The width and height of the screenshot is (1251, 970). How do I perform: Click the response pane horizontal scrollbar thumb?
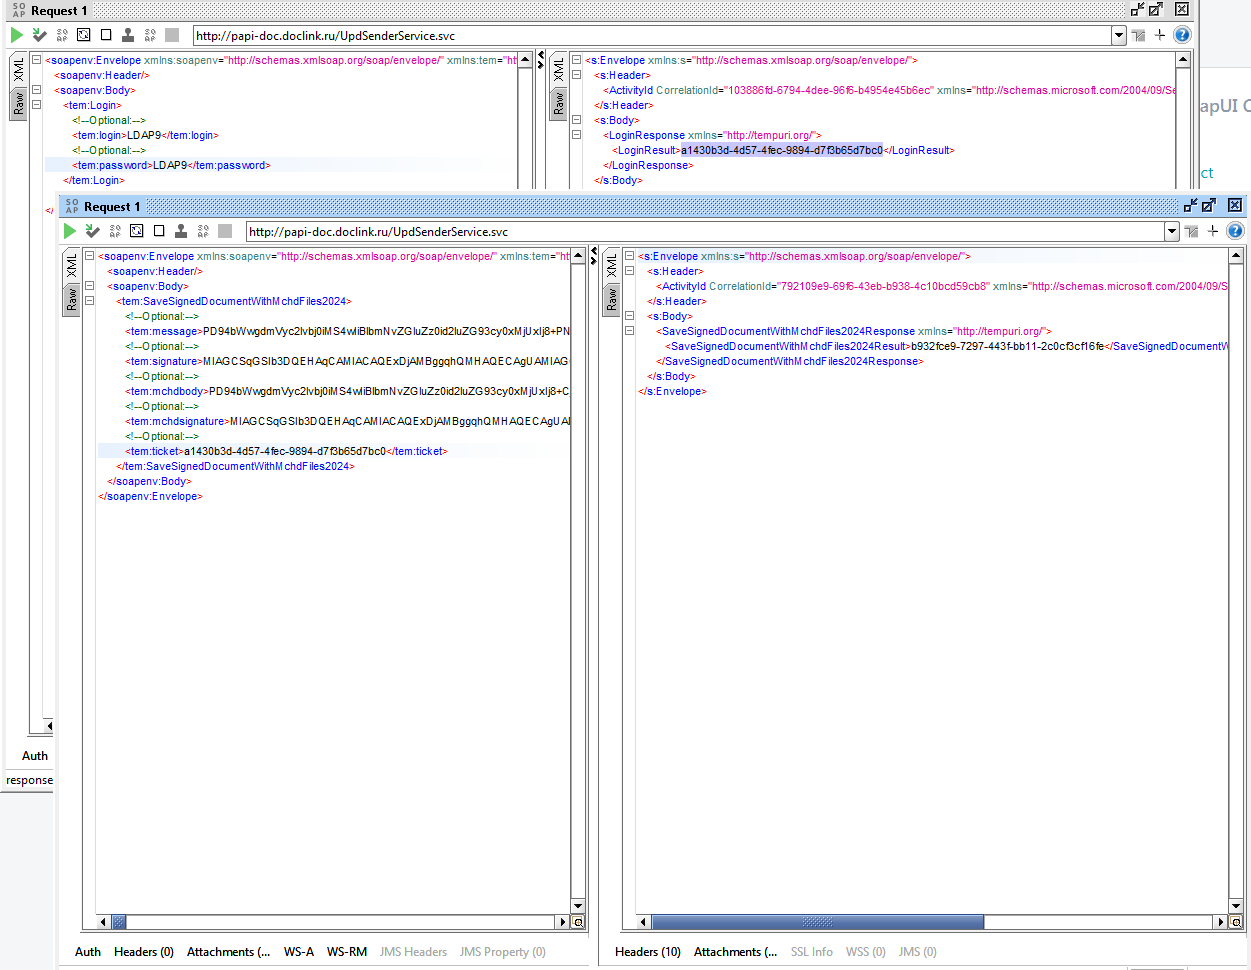coord(818,922)
